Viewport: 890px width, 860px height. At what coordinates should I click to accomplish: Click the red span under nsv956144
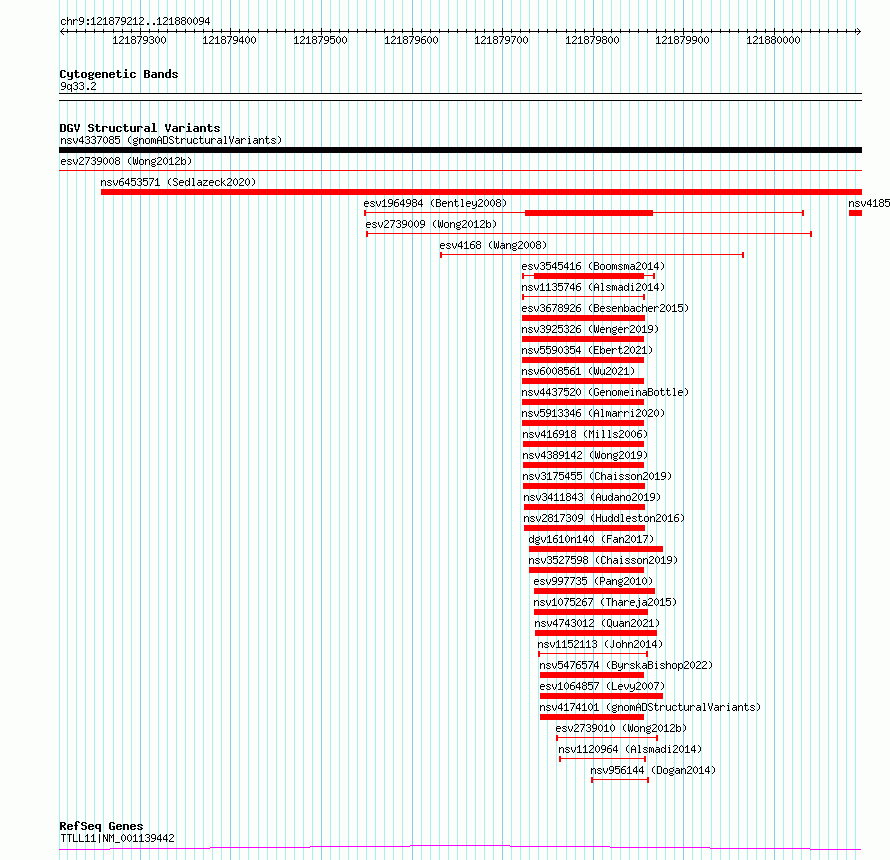(620, 780)
